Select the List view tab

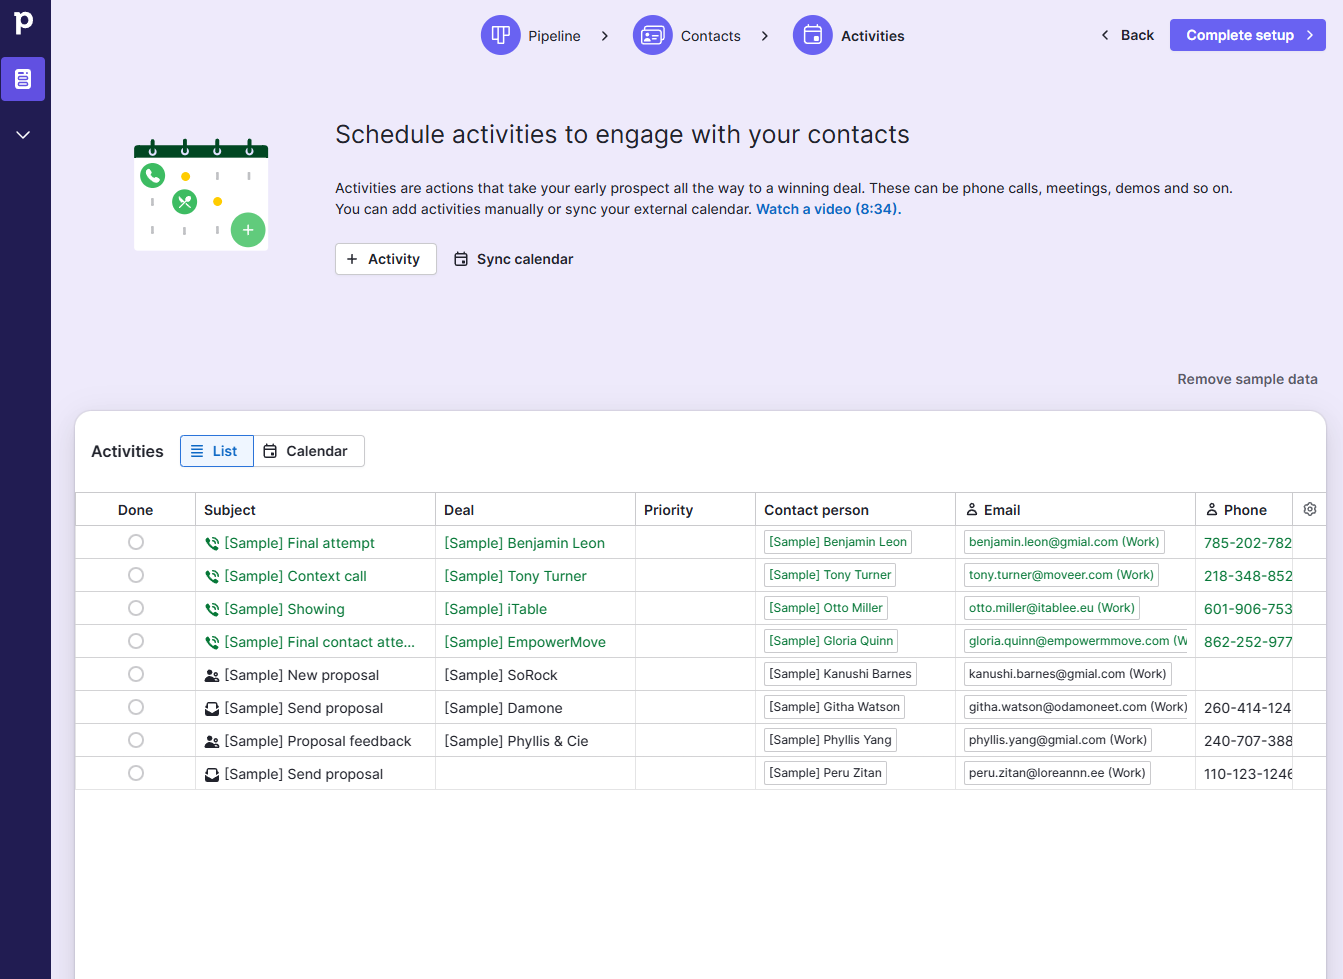point(216,451)
